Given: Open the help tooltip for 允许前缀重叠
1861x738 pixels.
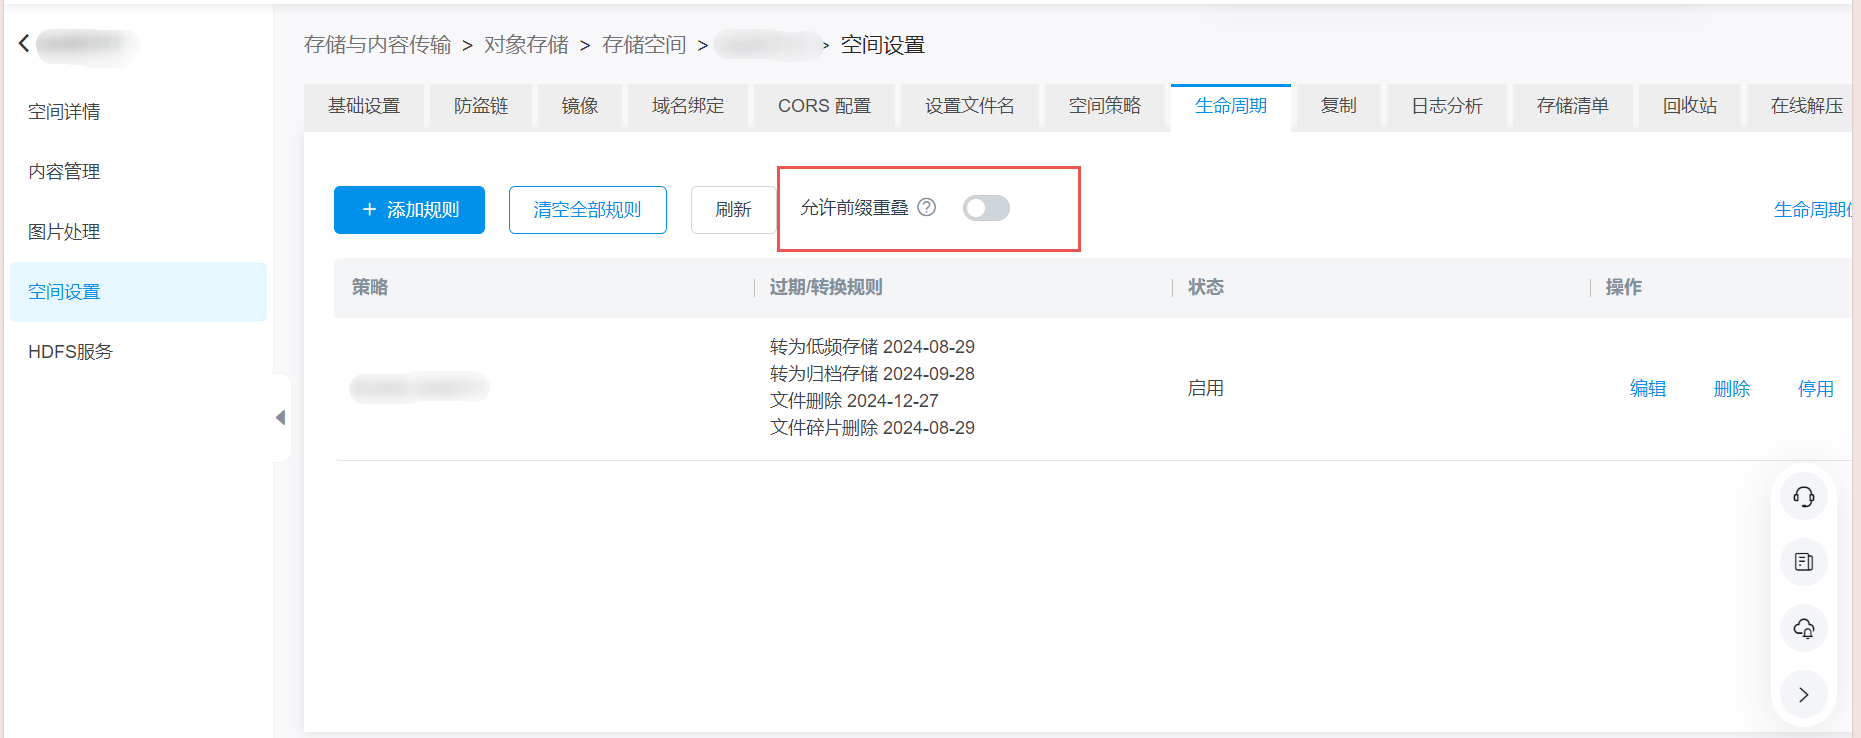Looking at the screenshot, I should point(927,207).
